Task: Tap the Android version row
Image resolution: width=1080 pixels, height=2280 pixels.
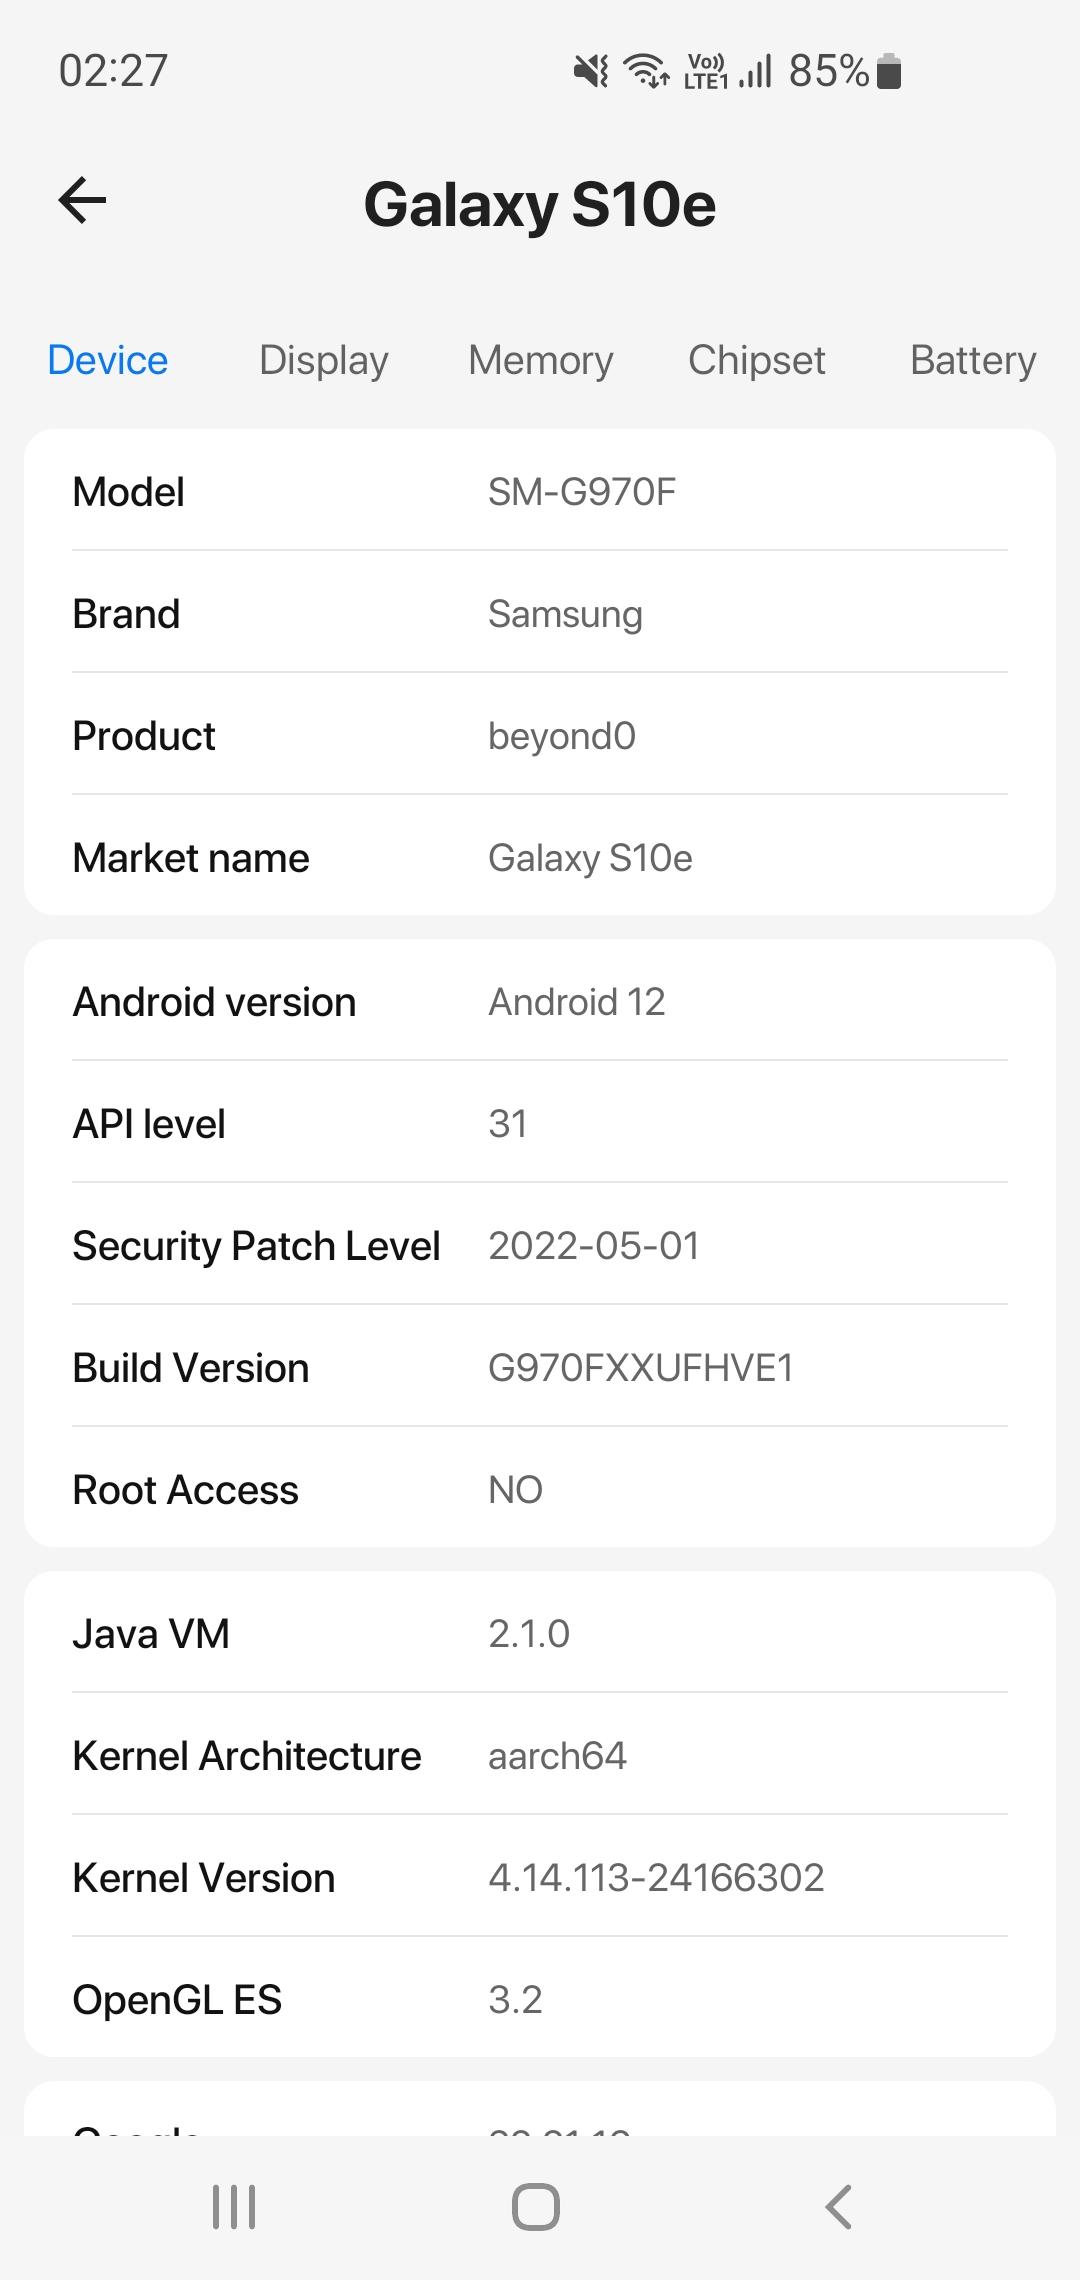Action: [x=540, y=1001]
